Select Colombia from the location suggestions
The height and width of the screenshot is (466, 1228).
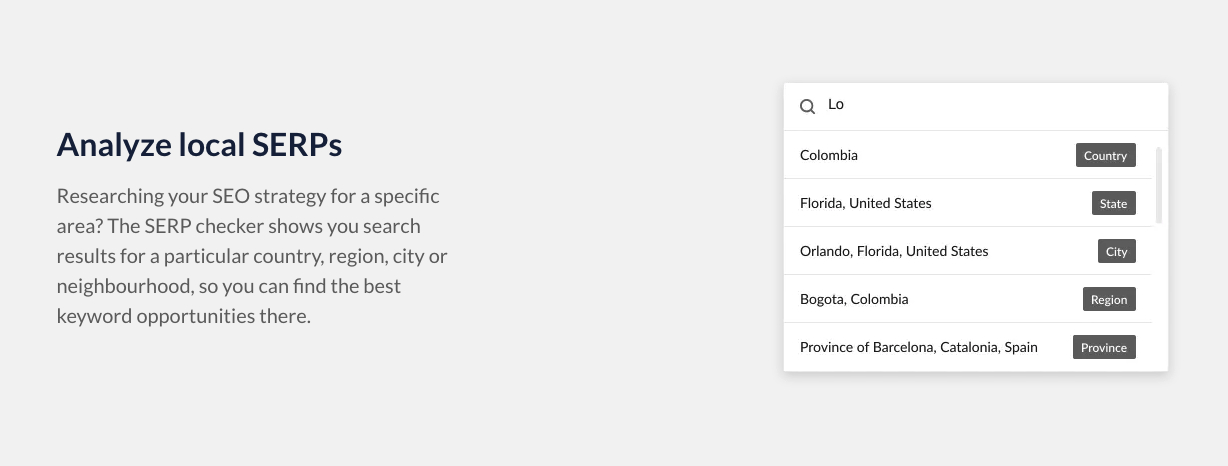(968, 155)
